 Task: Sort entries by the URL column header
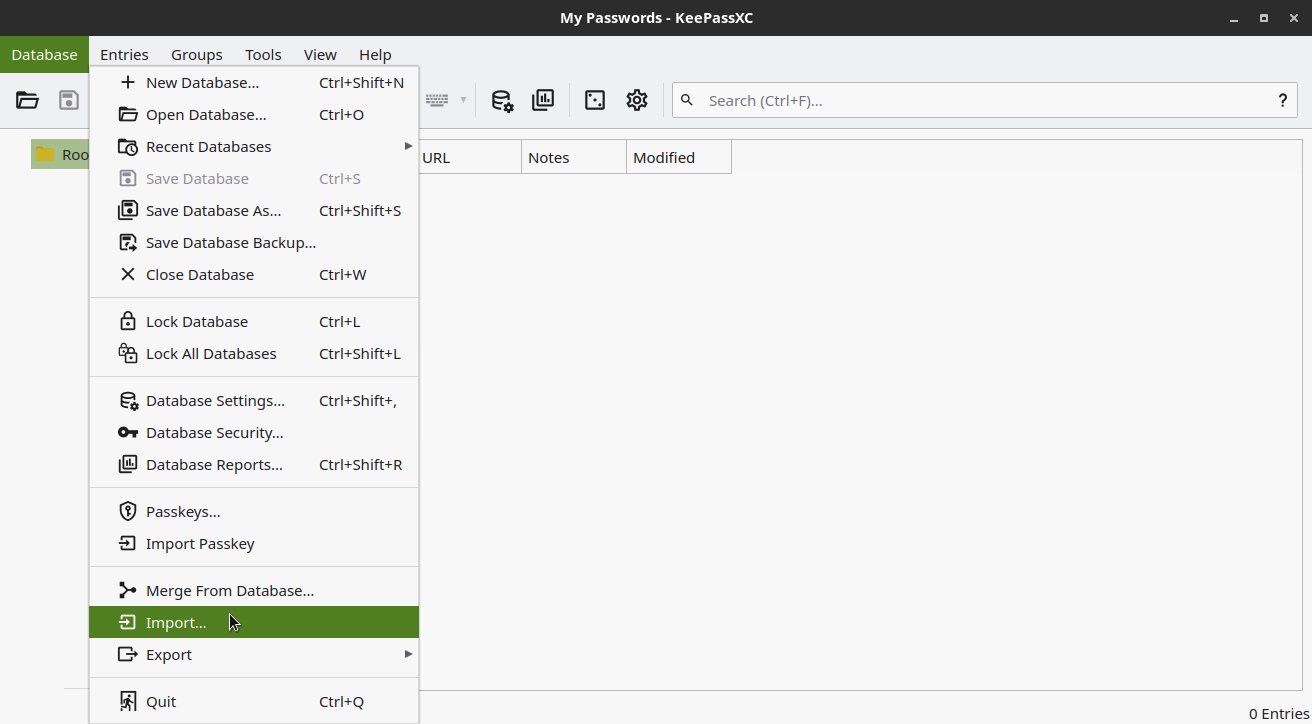pyautogui.click(x=469, y=158)
